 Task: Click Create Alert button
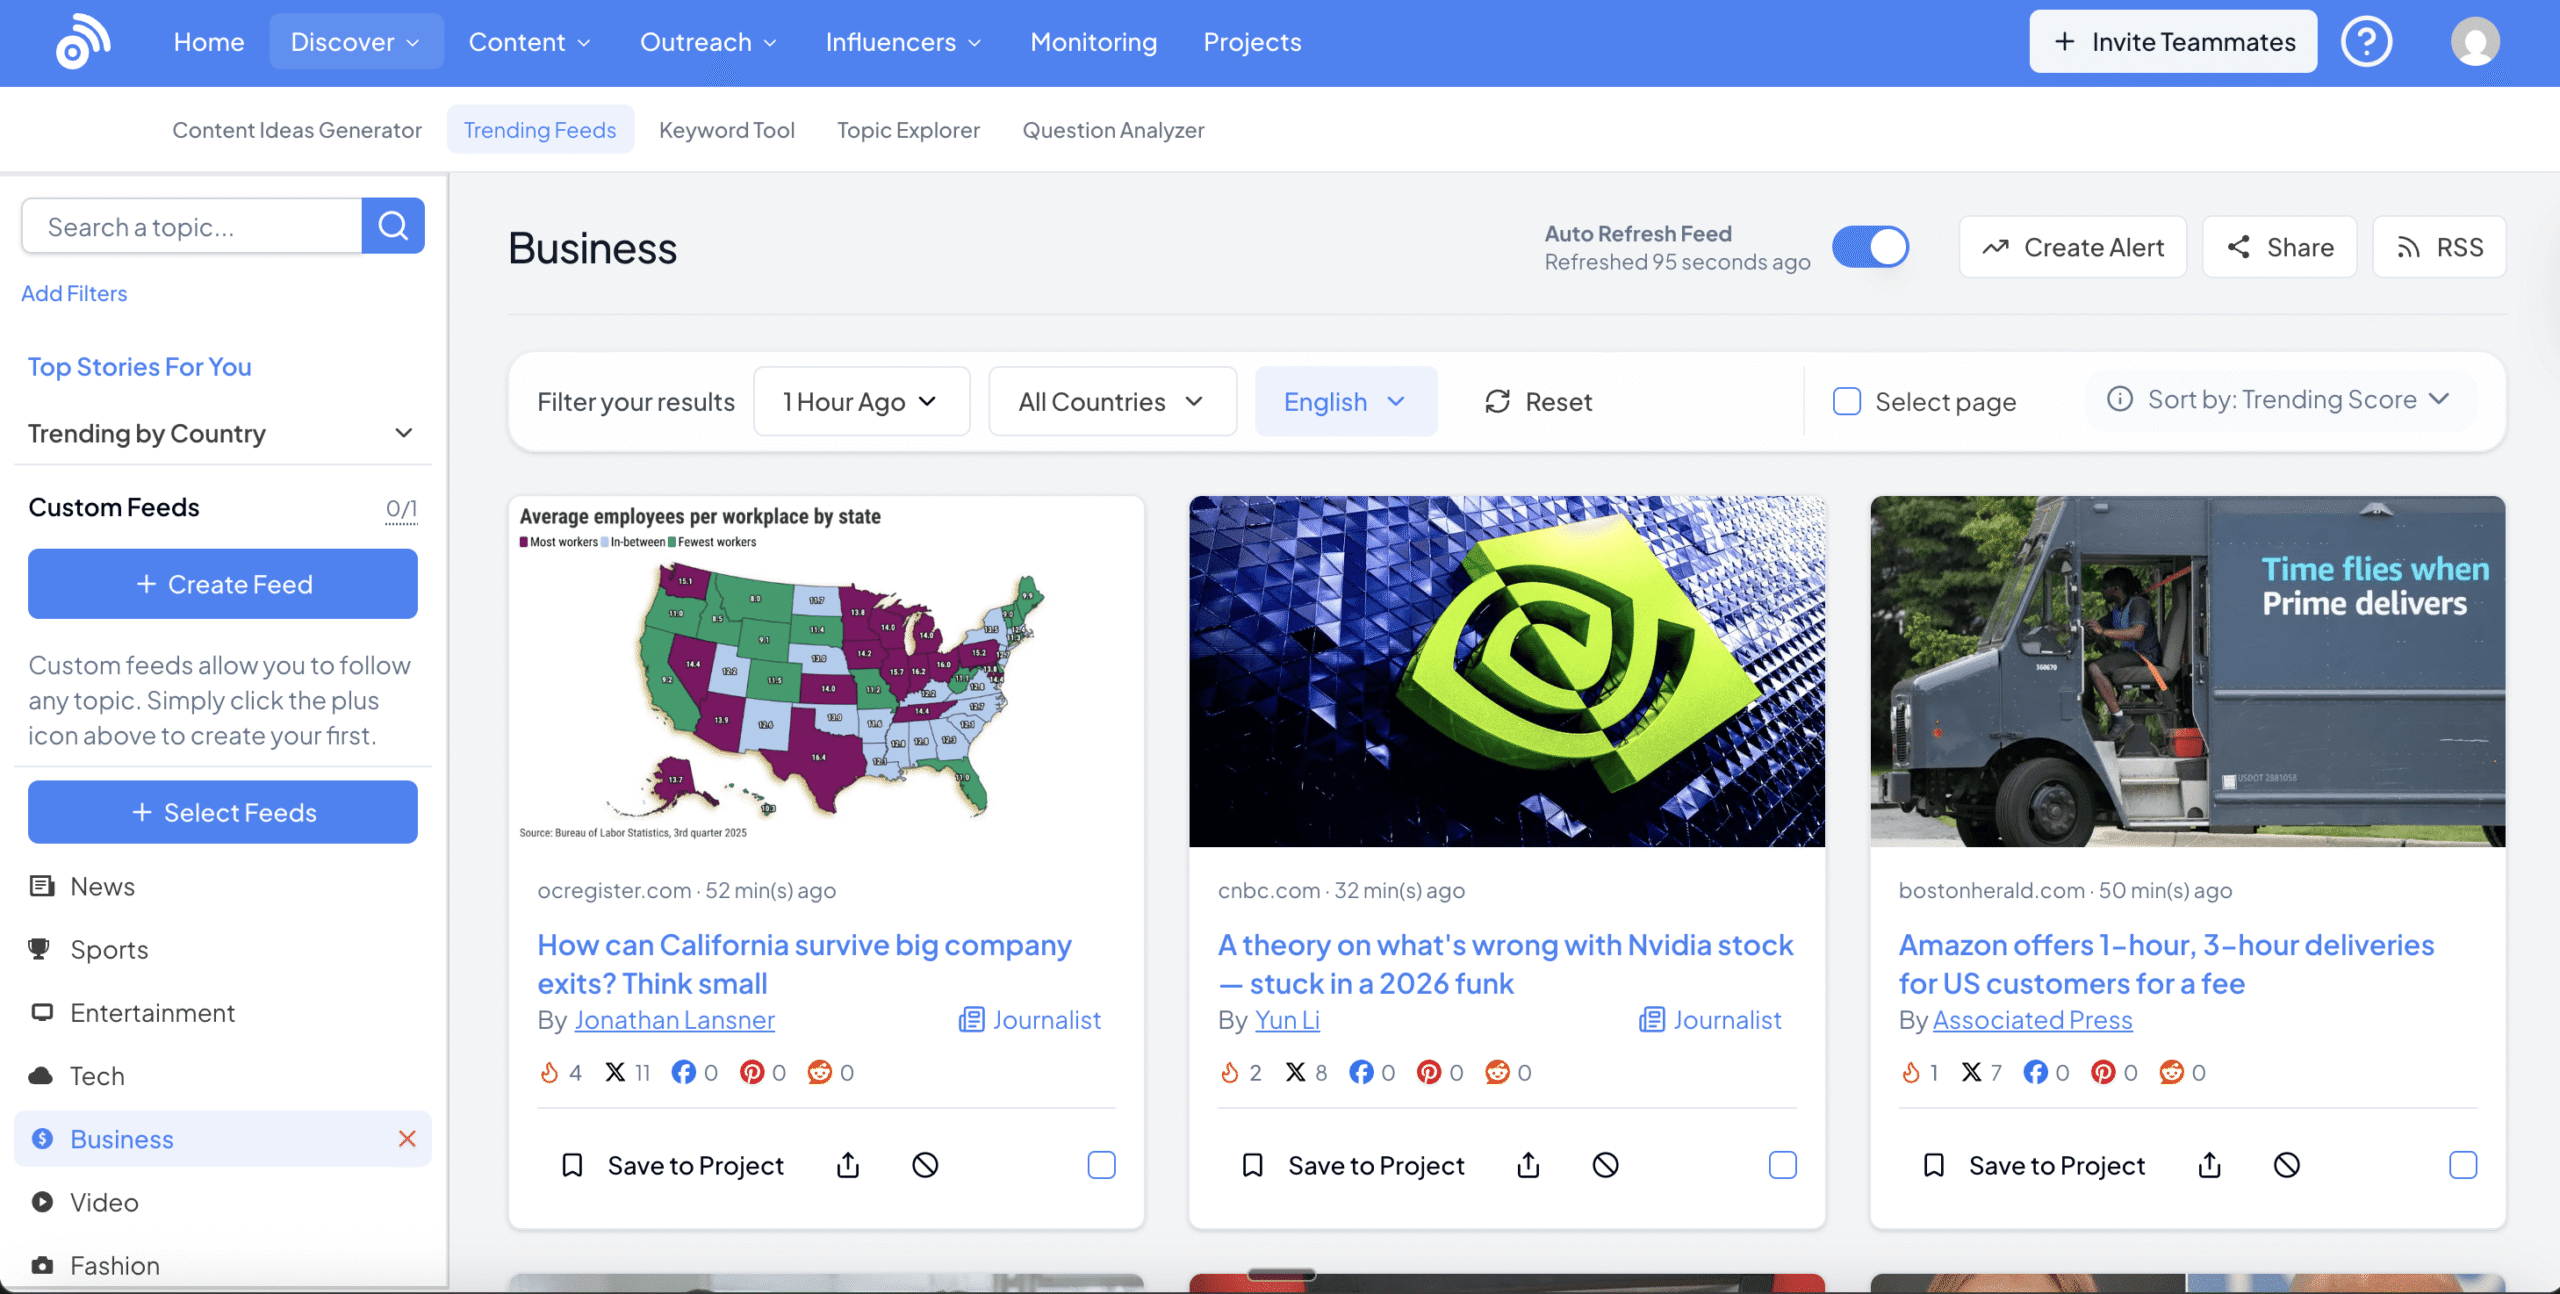tap(2073, 247)
